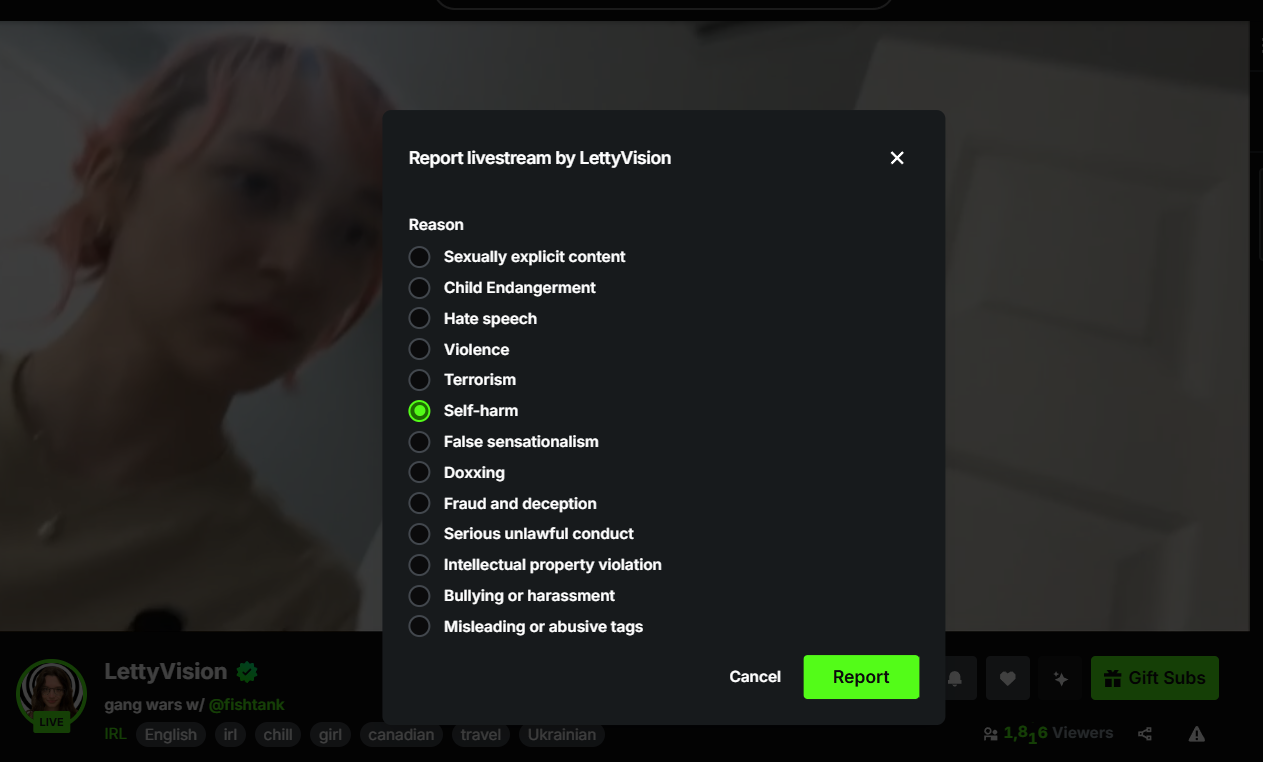
Task: Pick Fraud and deception reason
Action: pyautogui.click(x=419, y=504)
